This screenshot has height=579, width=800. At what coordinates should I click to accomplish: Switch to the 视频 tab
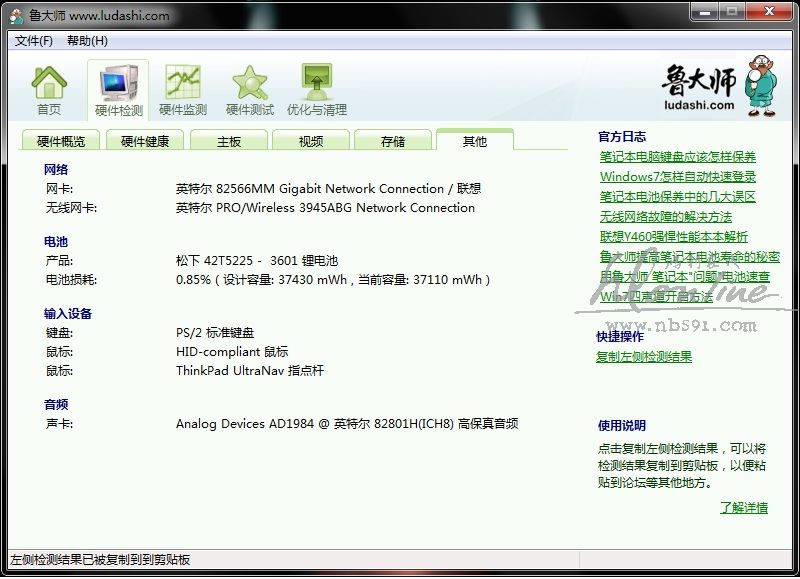click(x=311, y=141)
